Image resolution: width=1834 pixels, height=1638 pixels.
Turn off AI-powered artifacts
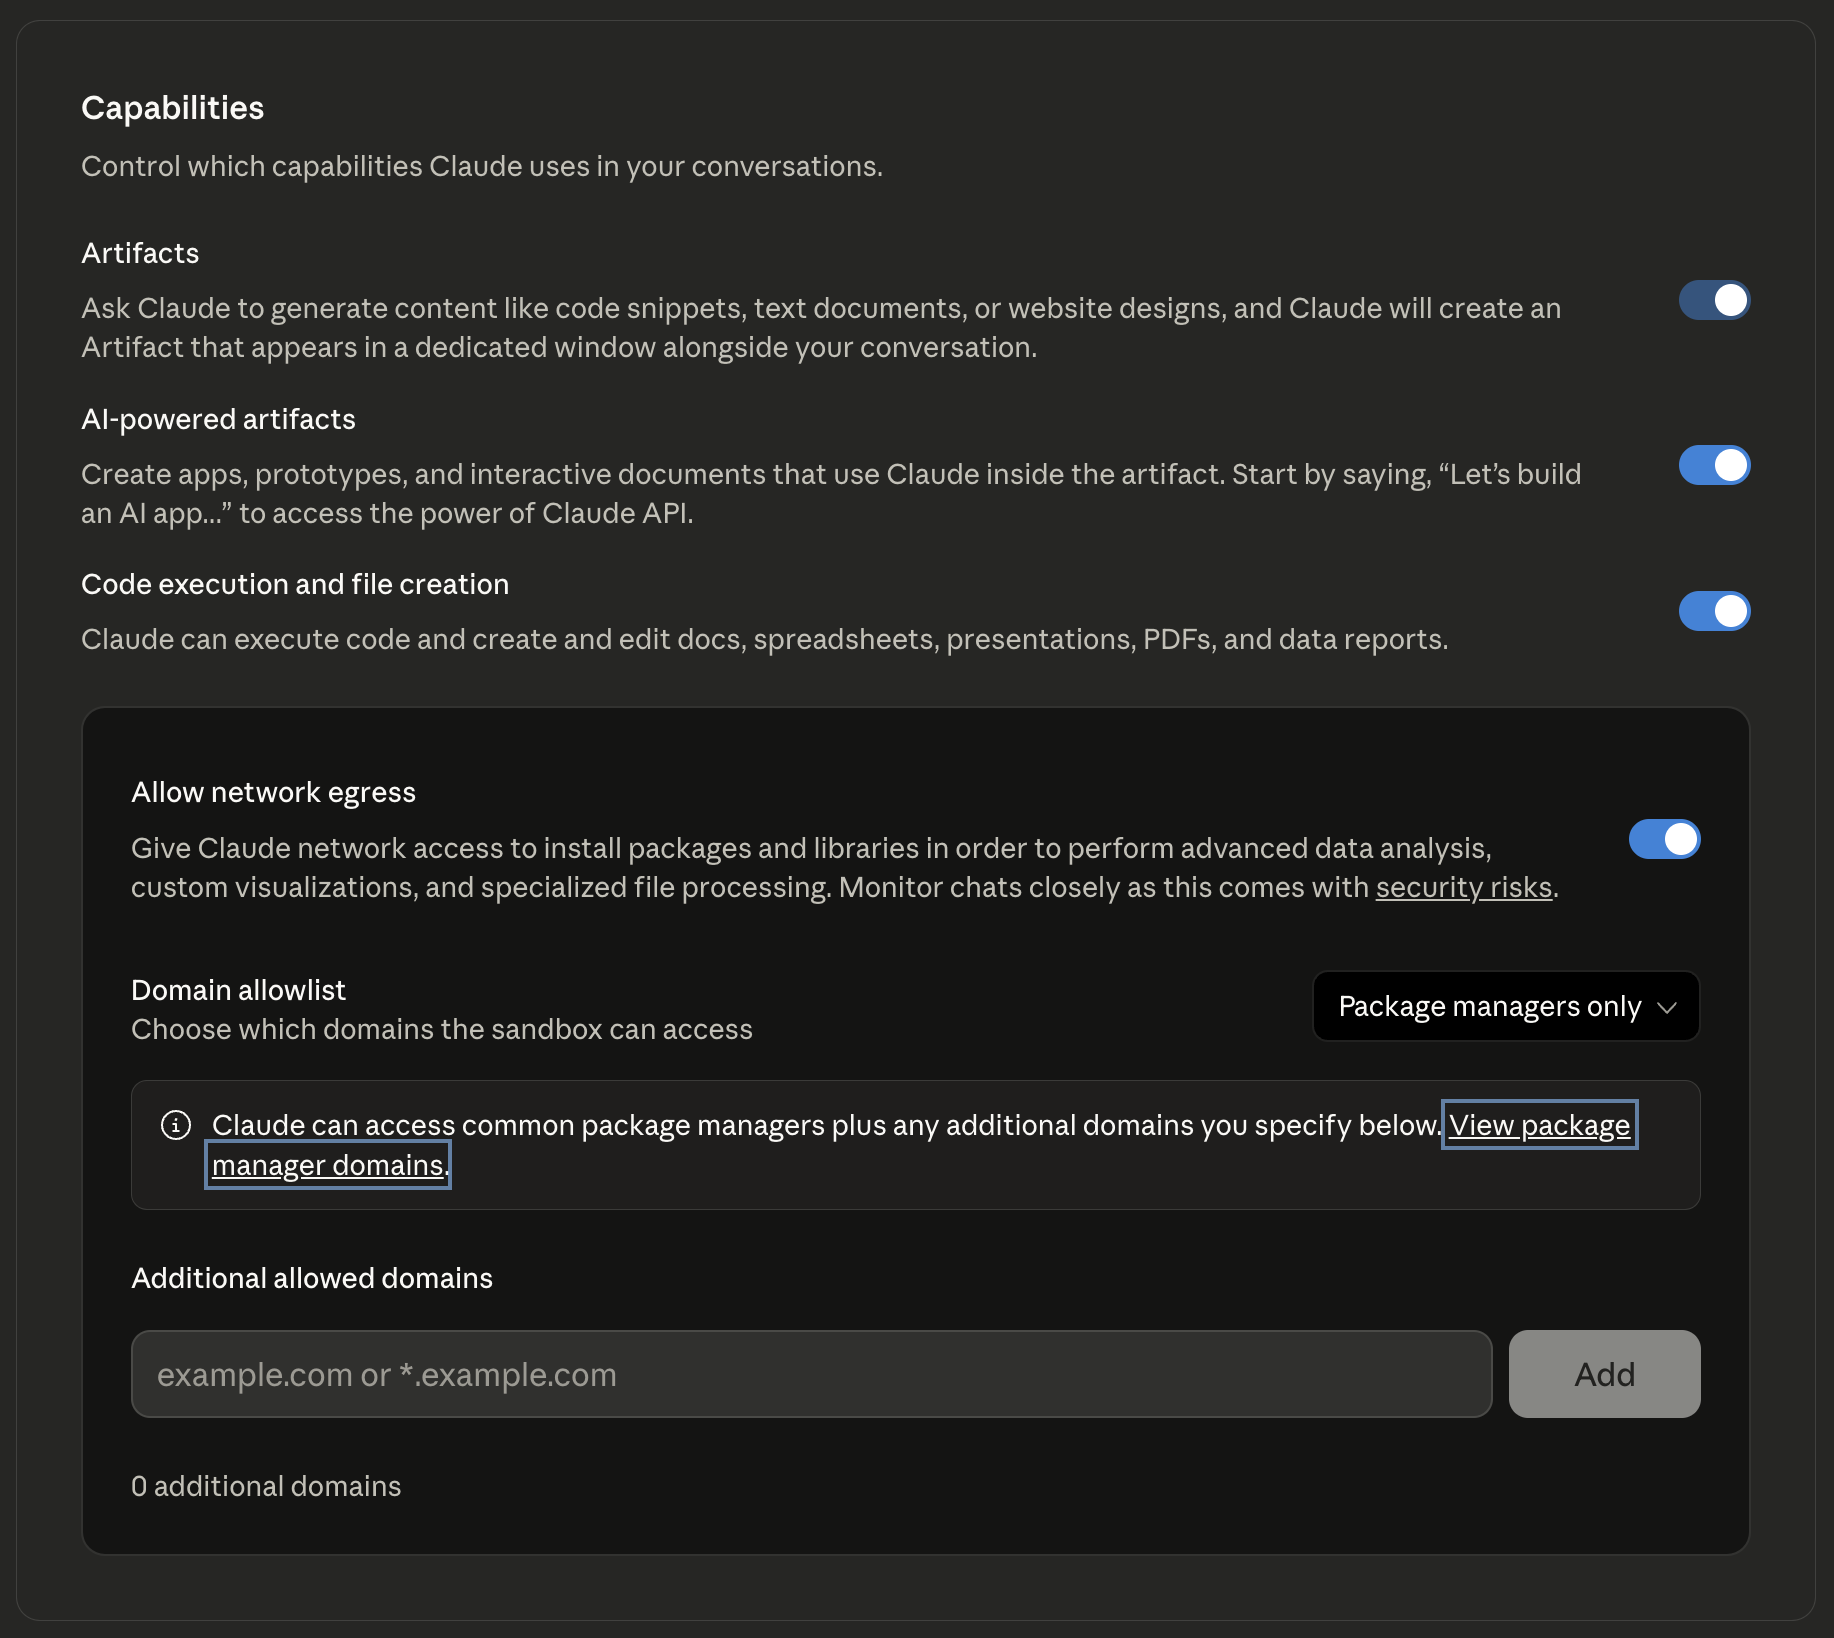coord(1714,465)
